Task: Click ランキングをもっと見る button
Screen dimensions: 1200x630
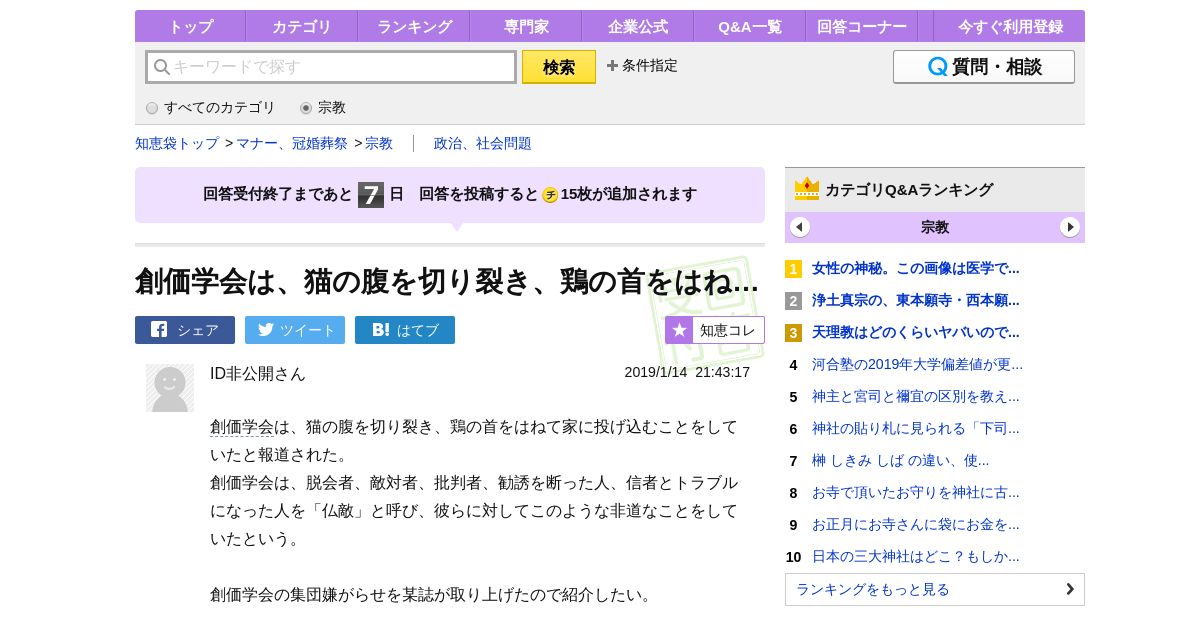Action: pyautogui.click(x=935, y=589)
